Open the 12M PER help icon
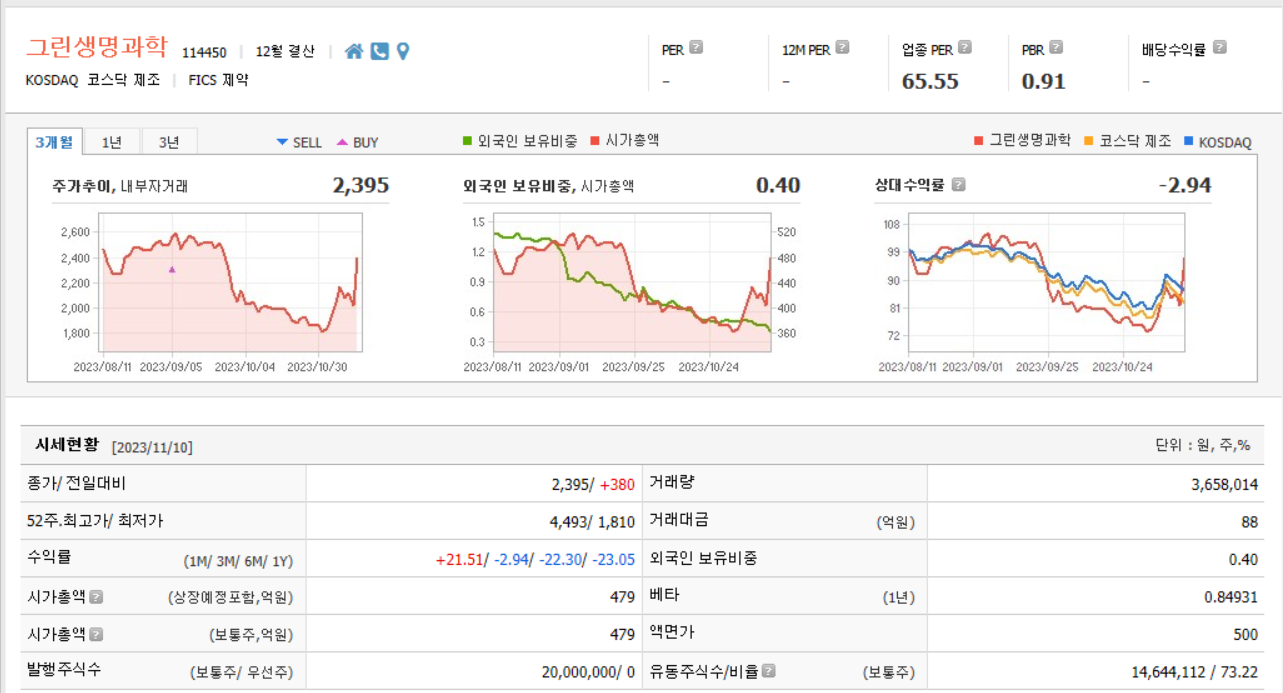1283x693 pixels. (x=841, y=48)
